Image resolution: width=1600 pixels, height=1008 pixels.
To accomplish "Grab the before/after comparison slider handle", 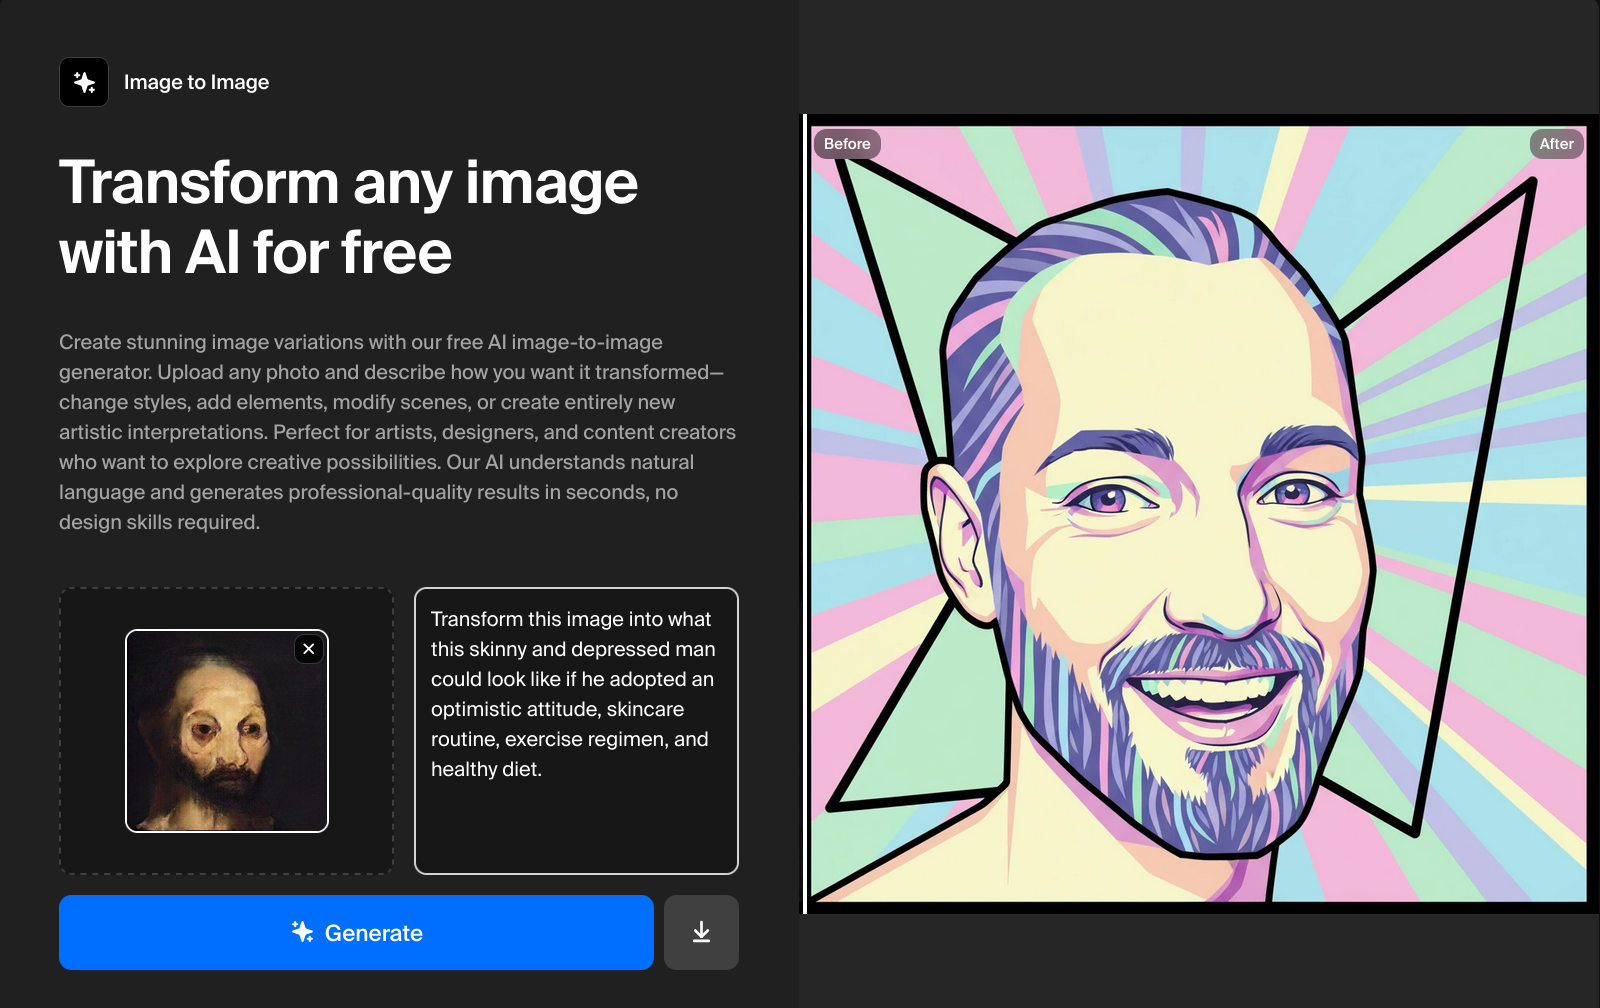I will [x=804, y=514].
